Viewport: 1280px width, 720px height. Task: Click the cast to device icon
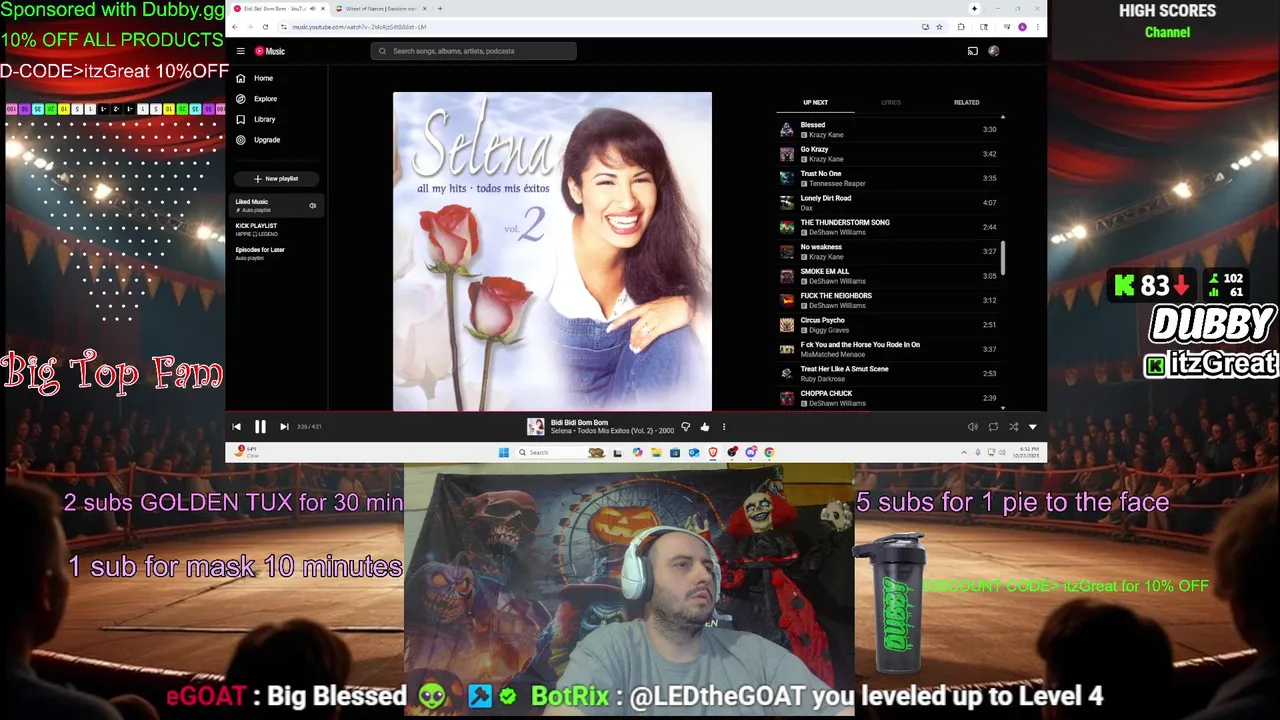(x=972, y=51)
